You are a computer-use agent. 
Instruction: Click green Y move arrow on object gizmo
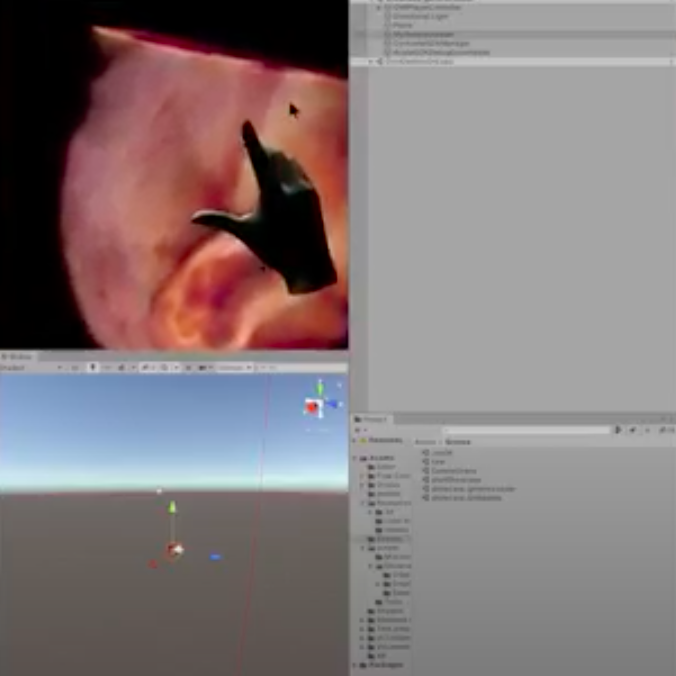click(x=172, y=507)
